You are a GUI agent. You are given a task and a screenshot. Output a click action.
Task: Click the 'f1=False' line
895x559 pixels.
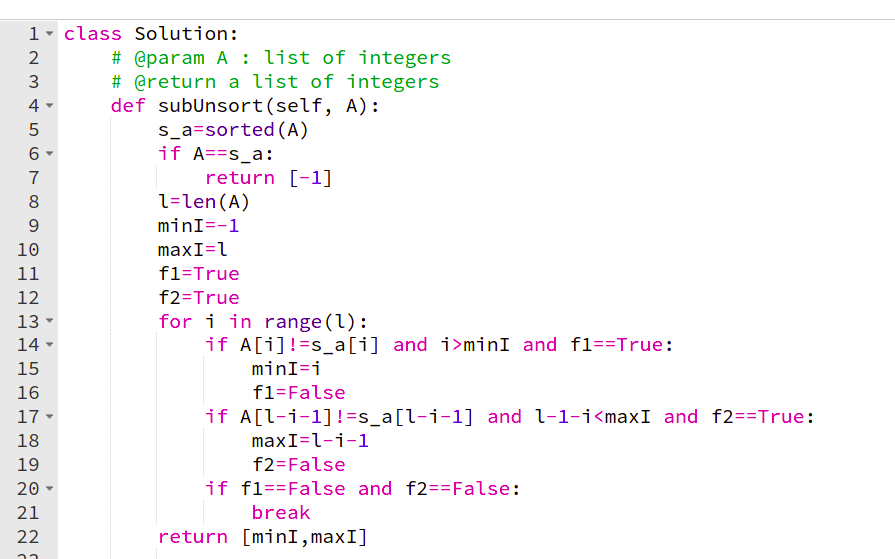click(x=299, y=393)
